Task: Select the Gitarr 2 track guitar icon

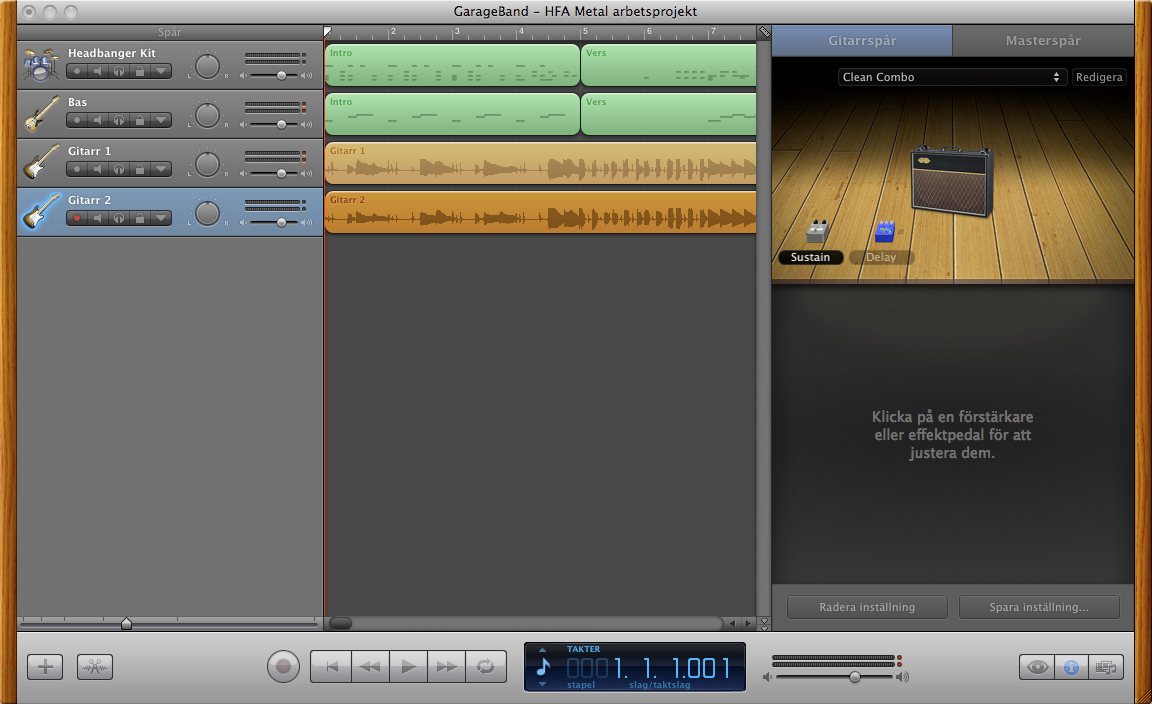Action: point(40,212)
